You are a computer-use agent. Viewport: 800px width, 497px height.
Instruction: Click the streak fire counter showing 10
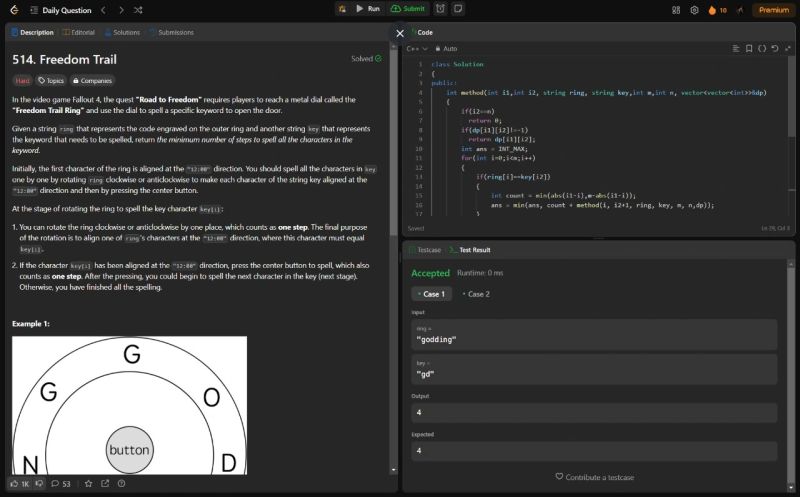(x=717, y=10)
